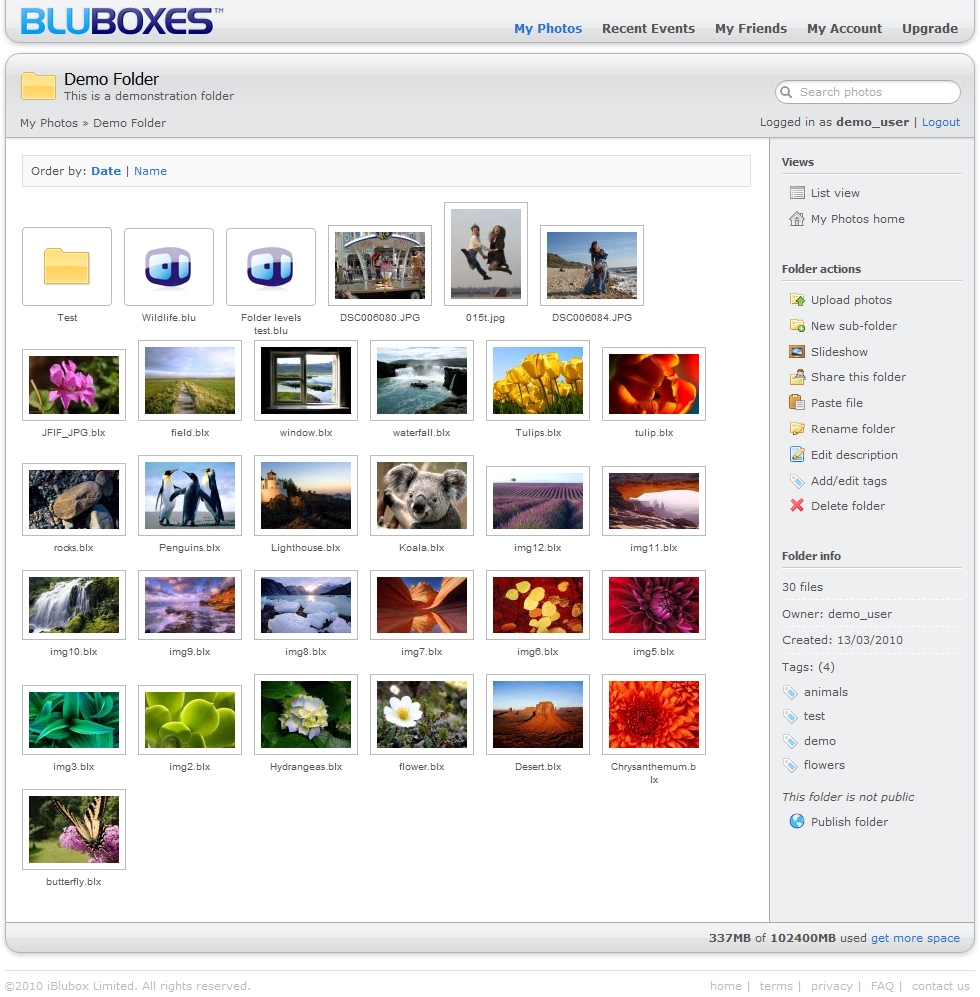Open the Hydrangeas.blx thumbnail

tap(306, 714)
